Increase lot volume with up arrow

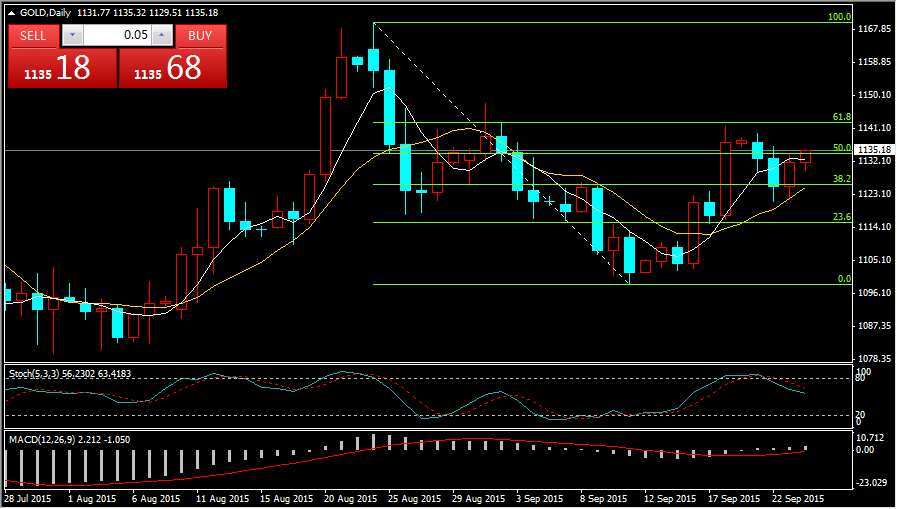[163, 35]
